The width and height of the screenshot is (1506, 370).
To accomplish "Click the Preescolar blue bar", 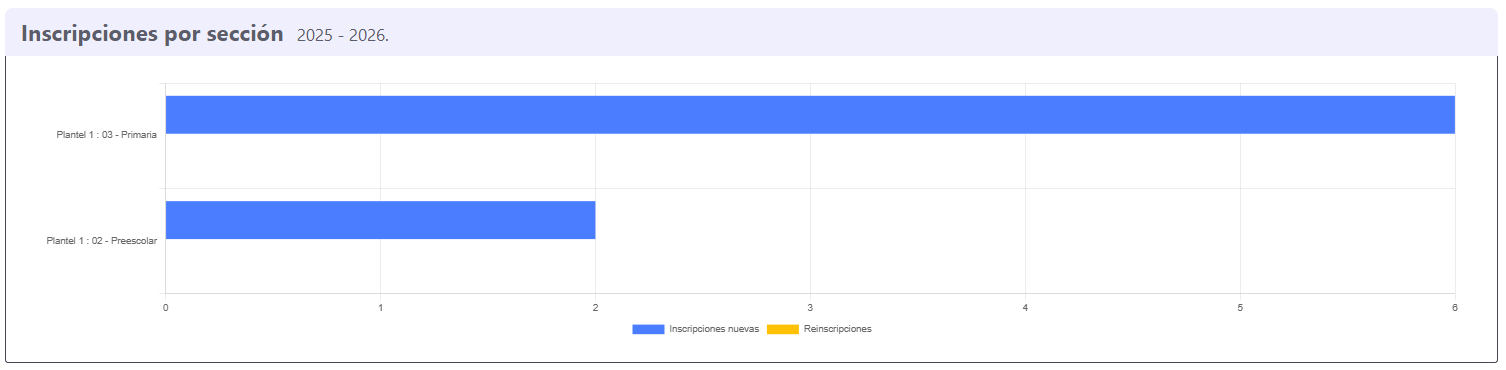I will (x=380, y=220).
